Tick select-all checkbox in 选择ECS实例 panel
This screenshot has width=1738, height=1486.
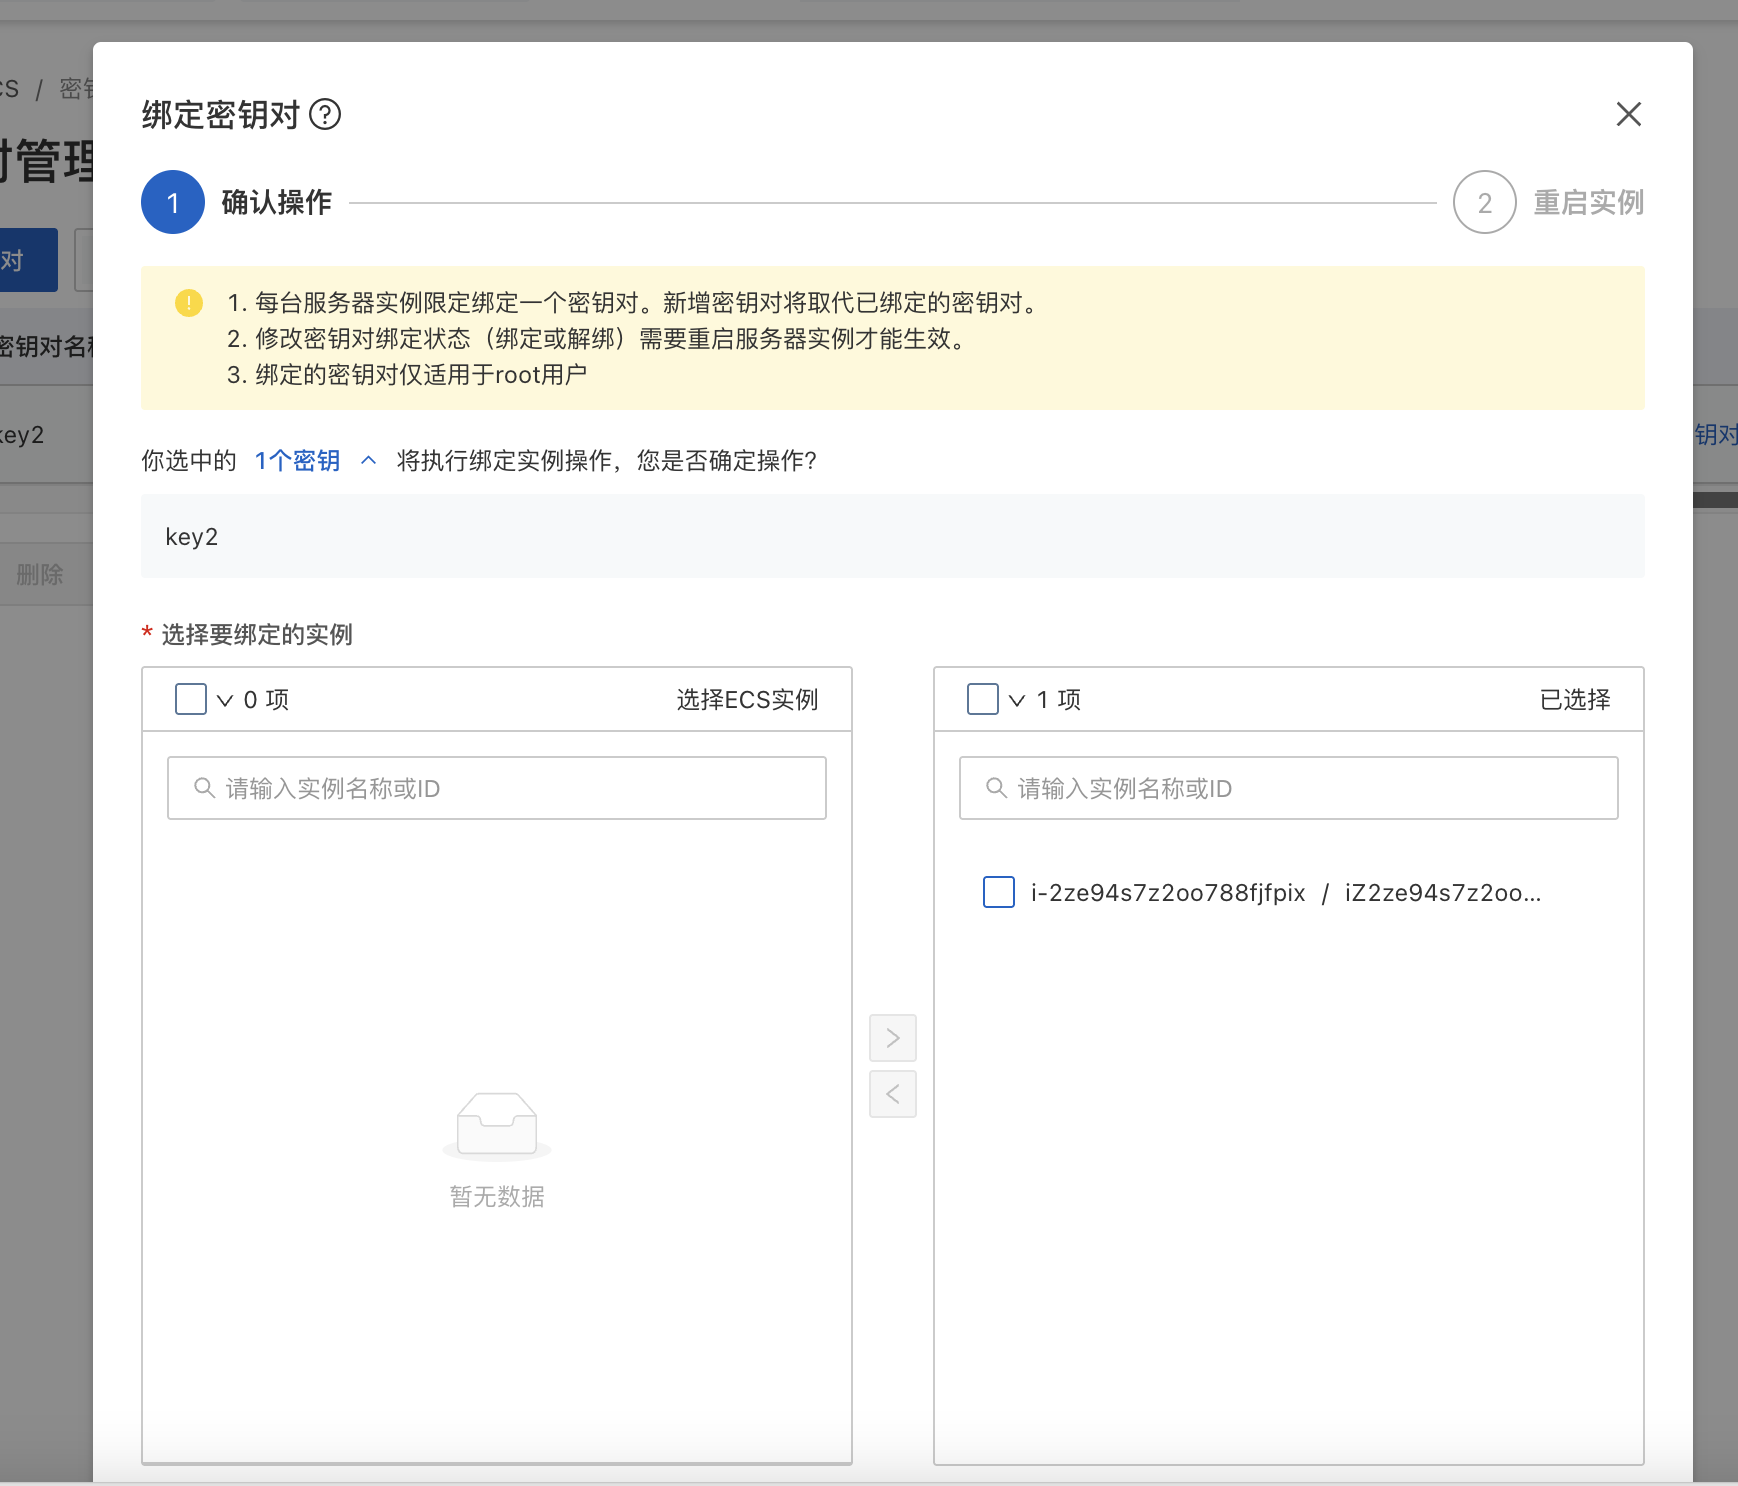click(x=191, y=699)
